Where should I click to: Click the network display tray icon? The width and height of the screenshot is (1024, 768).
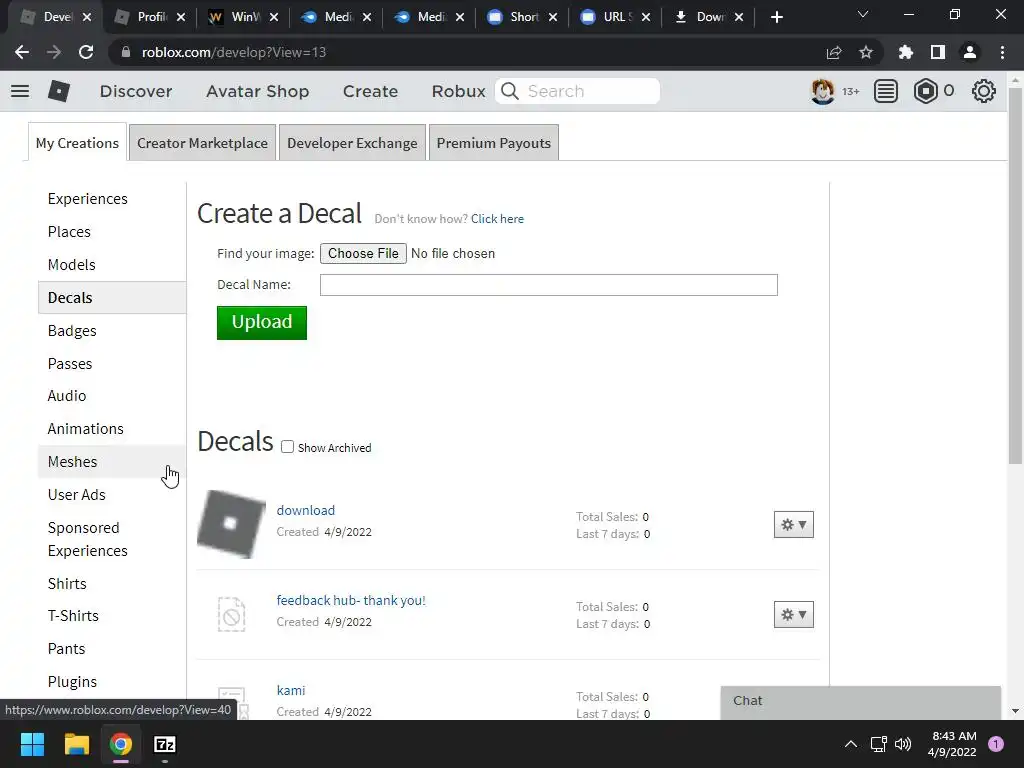[x=878, y=744]
